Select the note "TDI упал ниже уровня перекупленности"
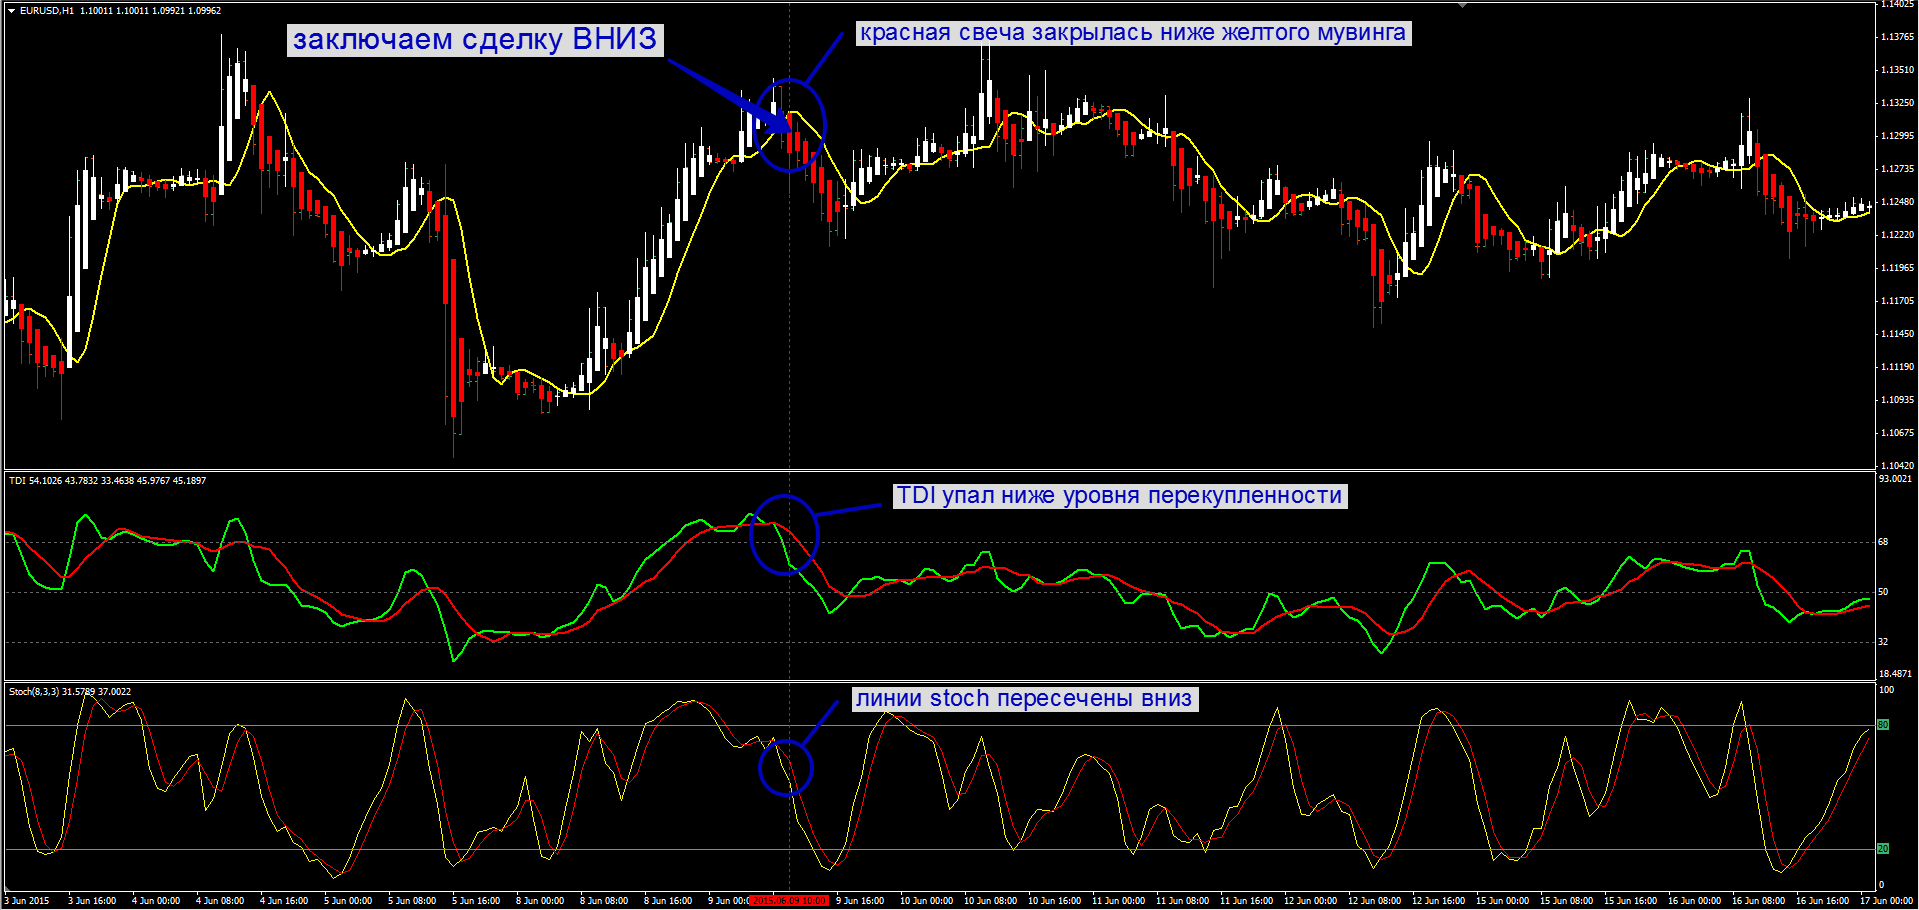Viewport: 1919px width, 910px height. click(1121, 494)
